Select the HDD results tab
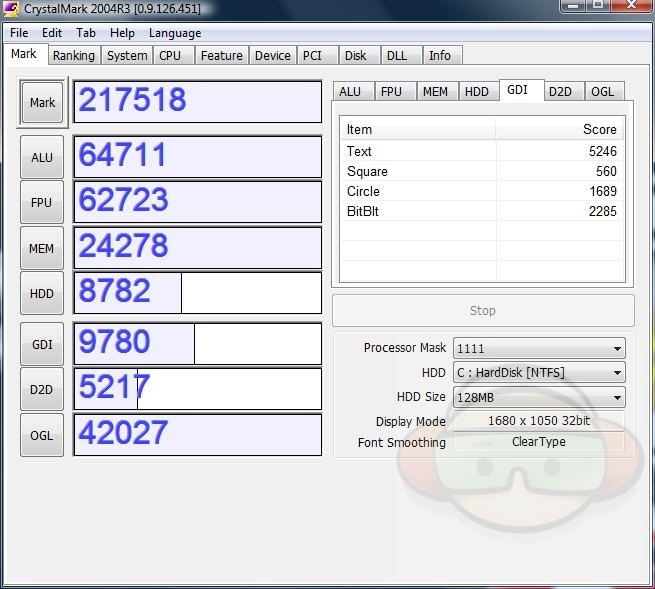The image size is (655, 589). tap(477, 91)
